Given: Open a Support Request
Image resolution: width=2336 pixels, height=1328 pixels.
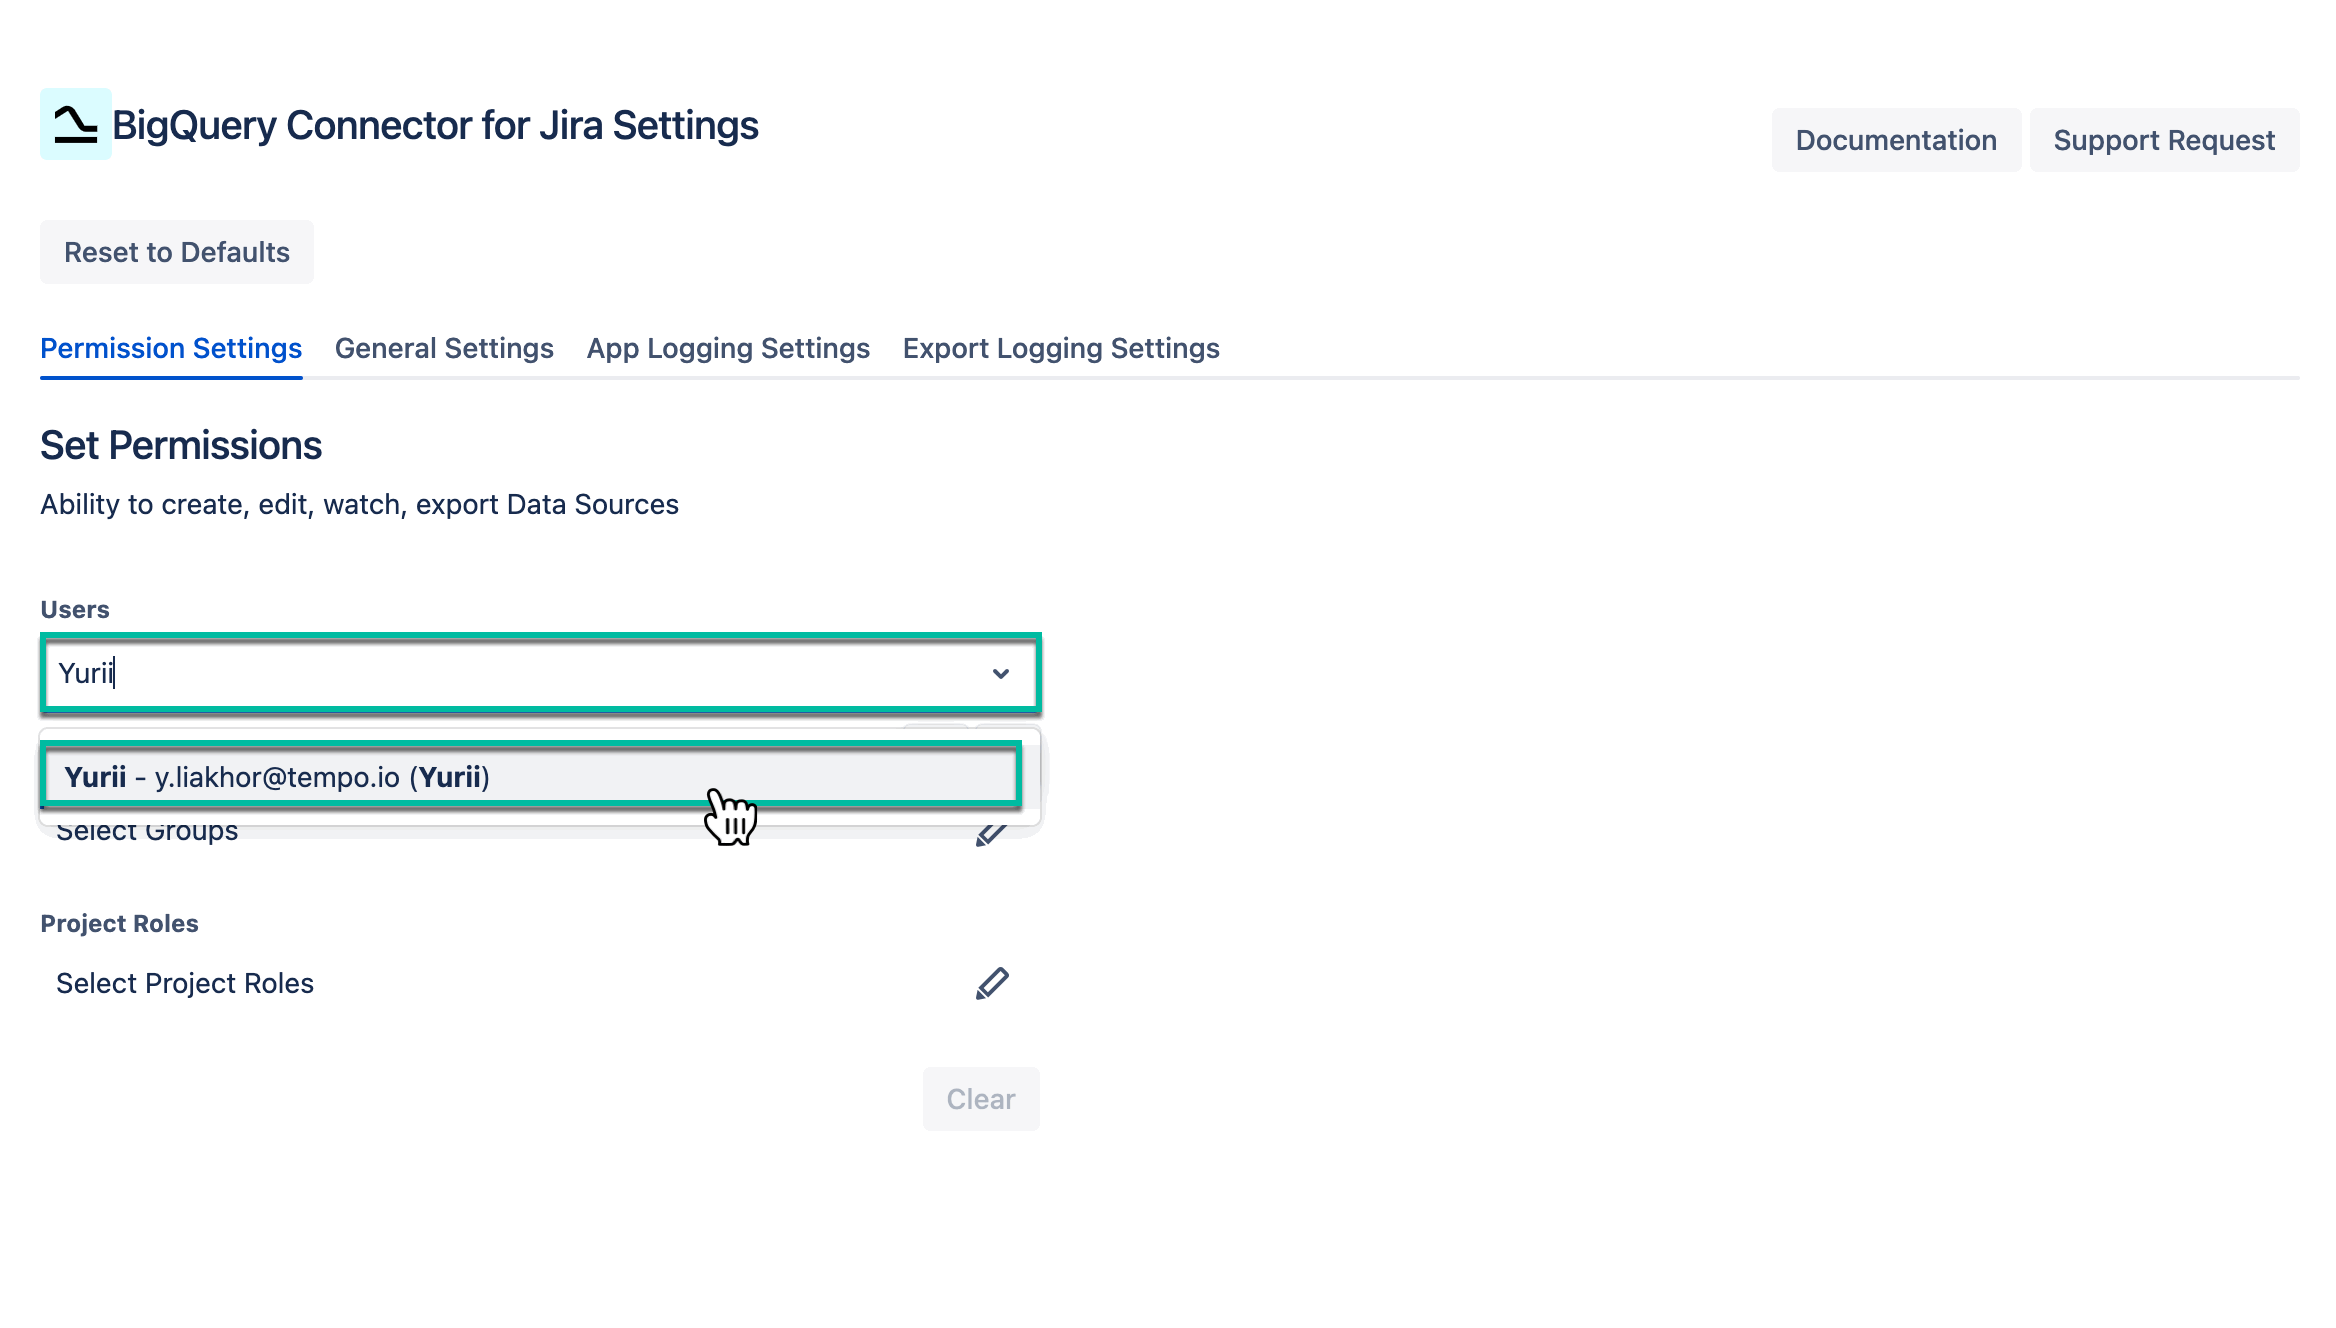Looking at the screenshot, I should pos(2164,140).
